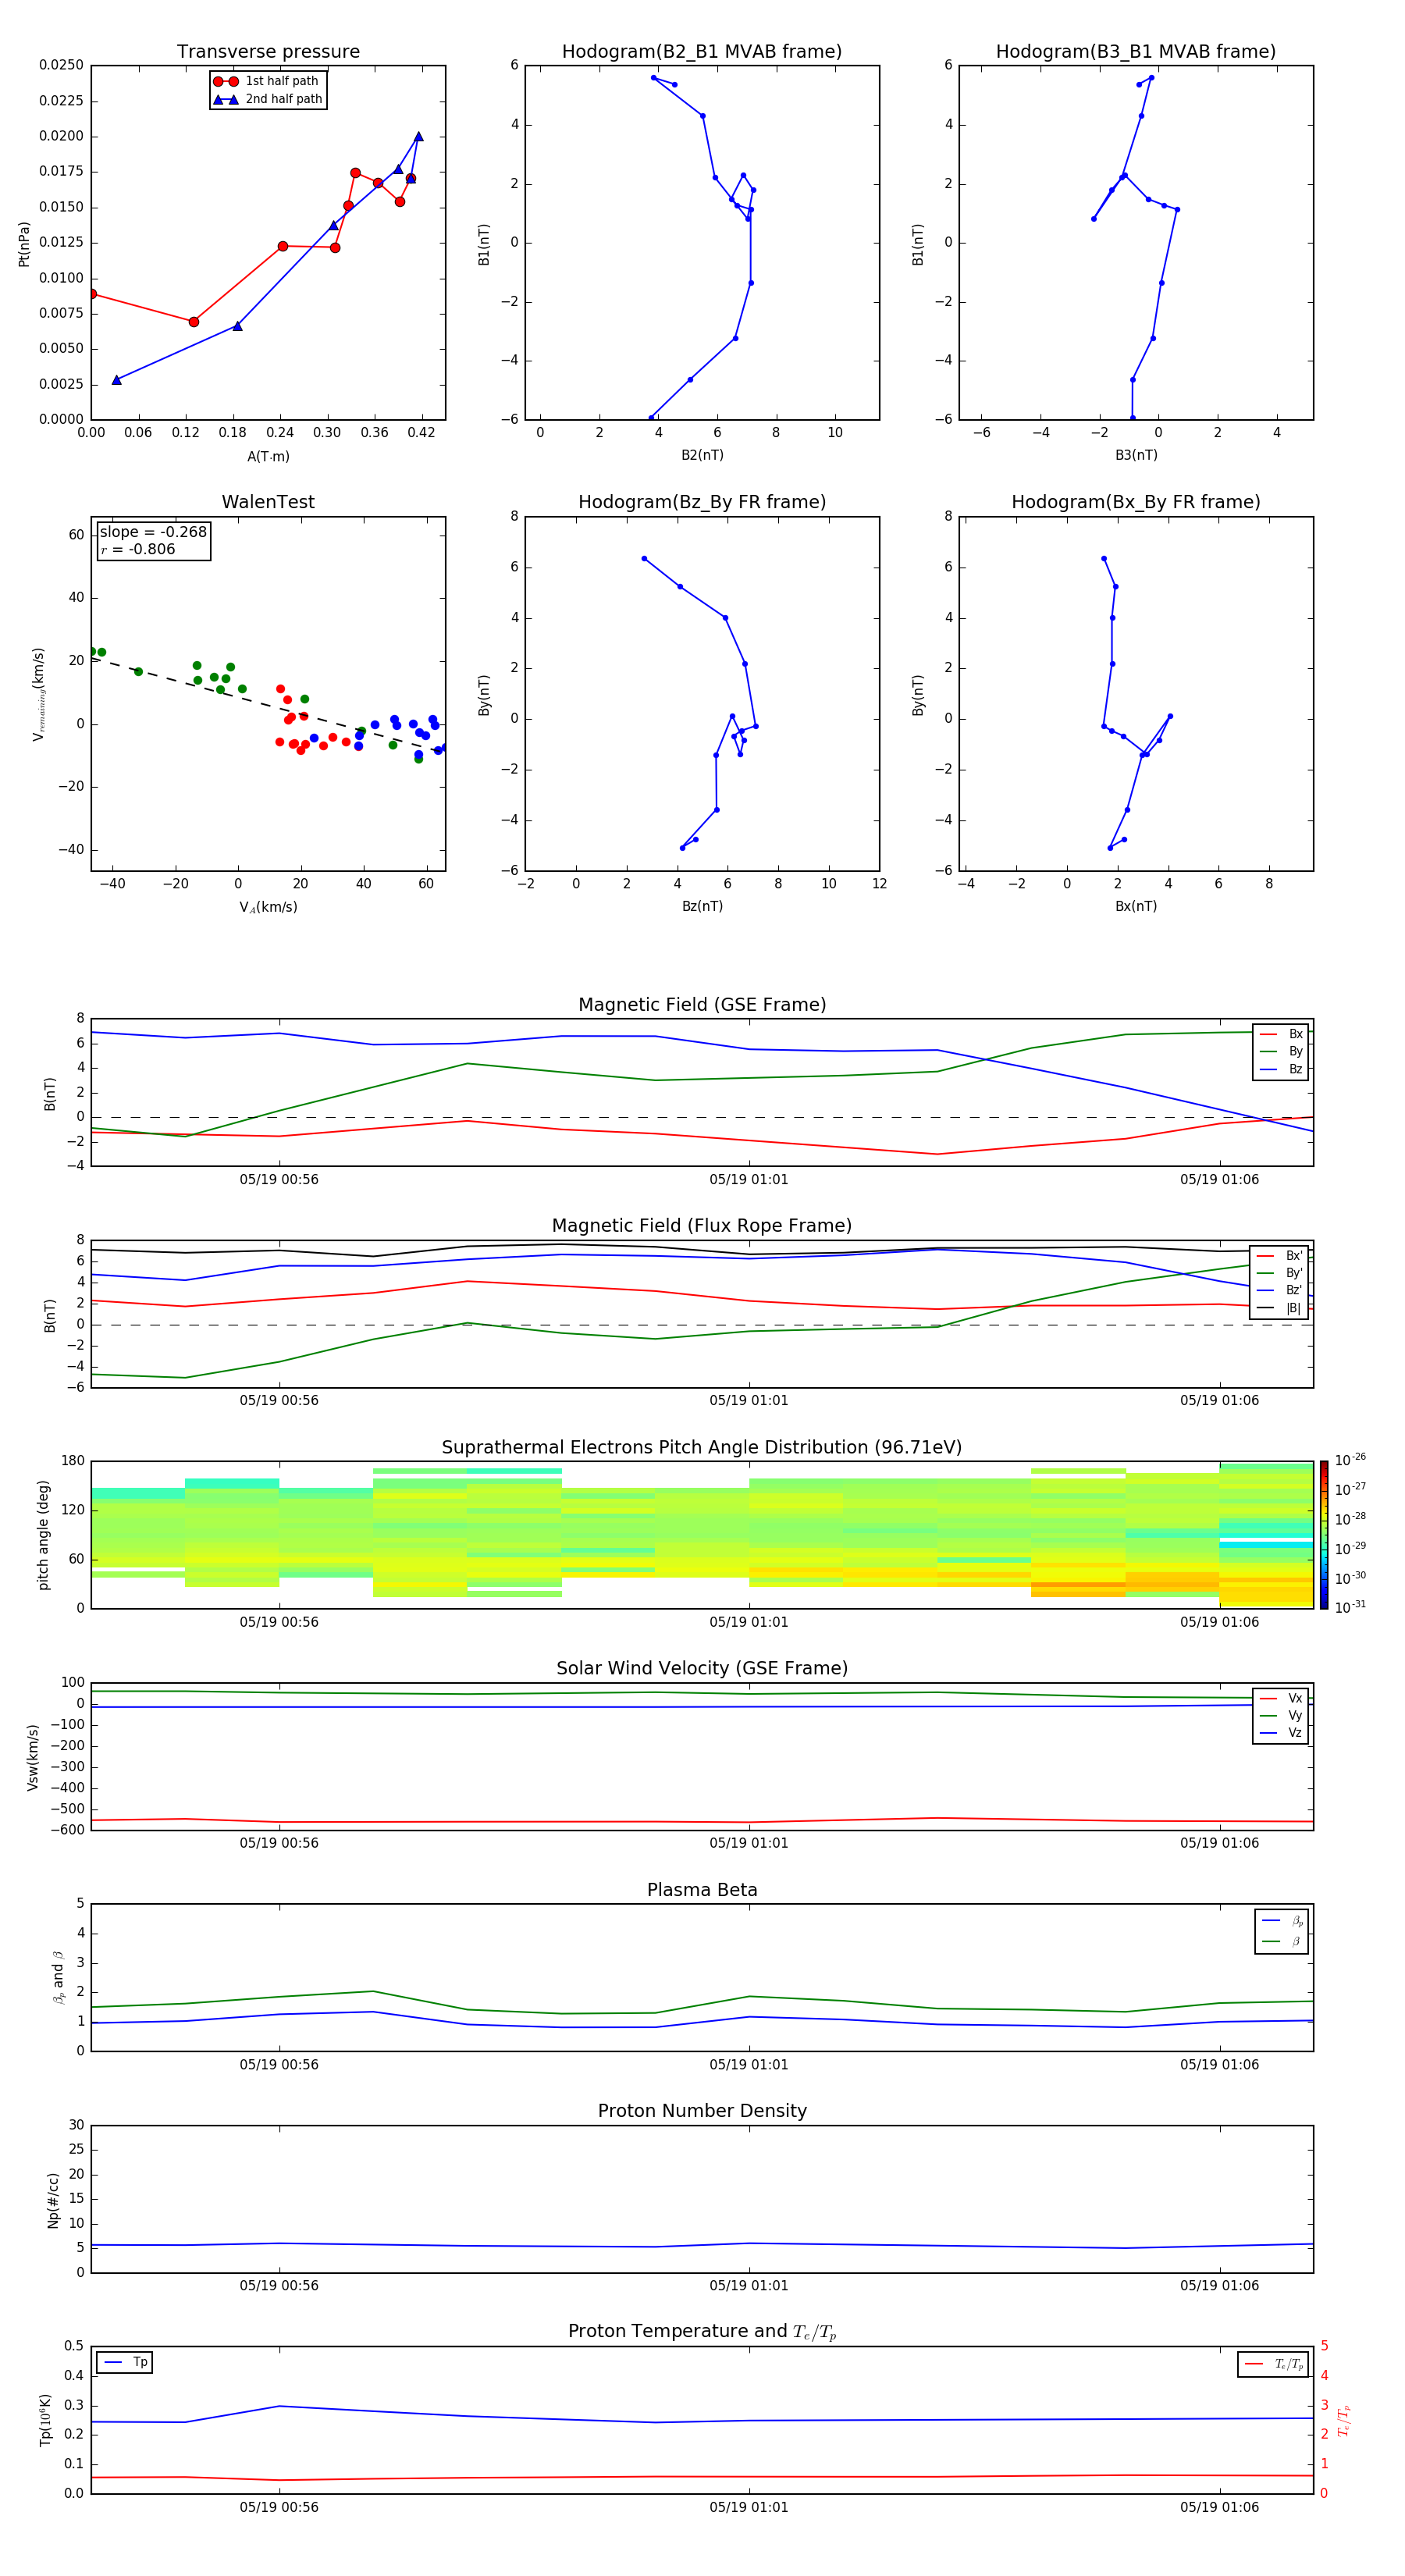Click the Bx' legend entry in flux rope panel
The height and width of the screenshot is (2576, 1405).
coord(1280,1256)
